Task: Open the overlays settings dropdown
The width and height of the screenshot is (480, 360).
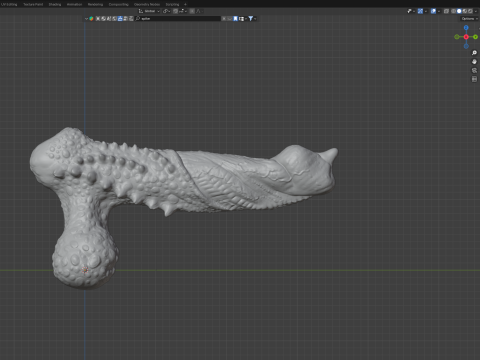Action: point(439,11)
